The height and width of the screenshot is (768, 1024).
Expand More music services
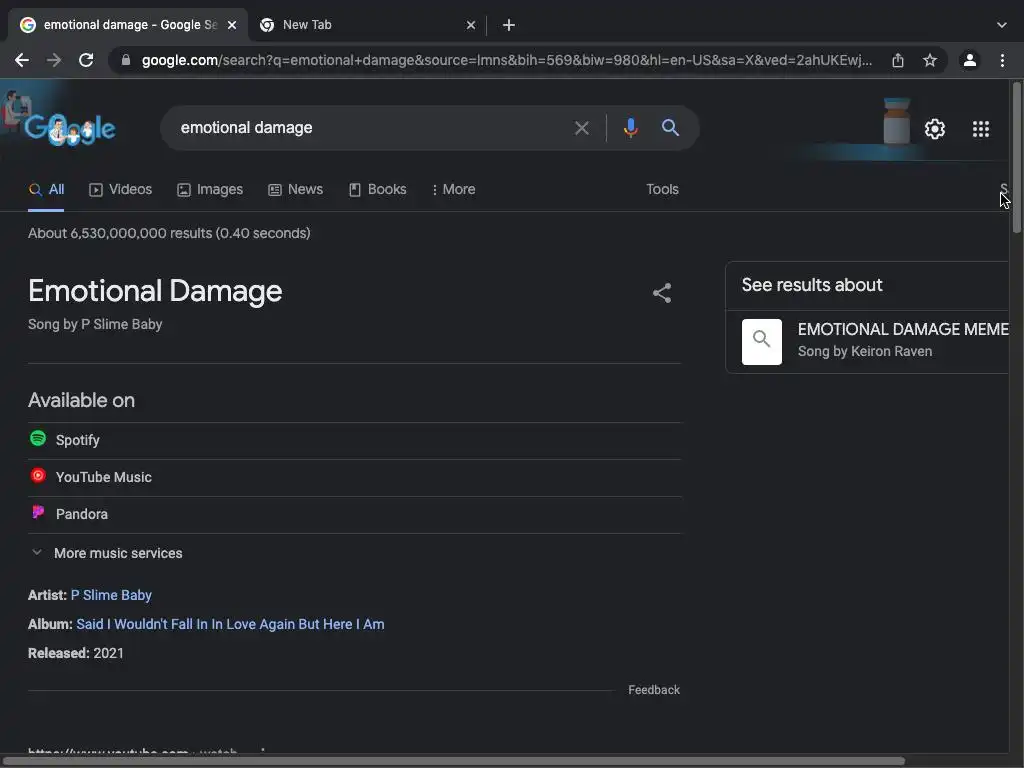click(x=106, y=553)
